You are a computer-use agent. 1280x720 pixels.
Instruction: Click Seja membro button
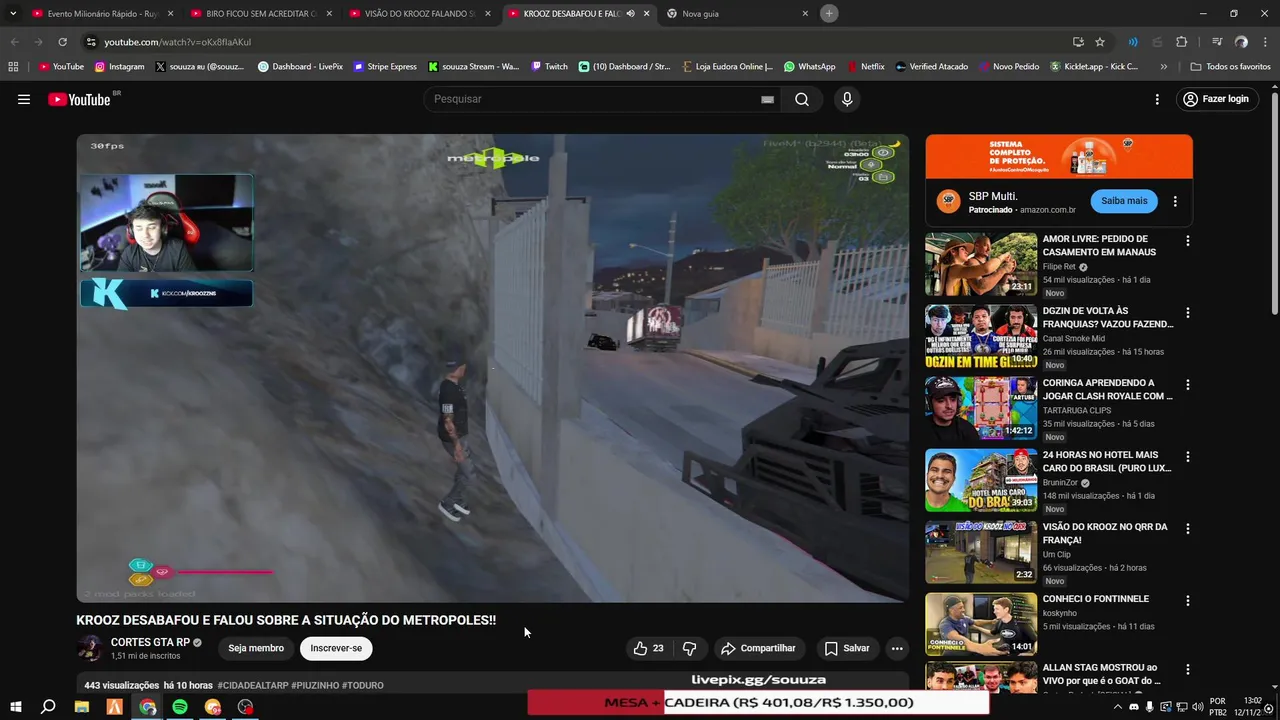(x=256, y=648)
